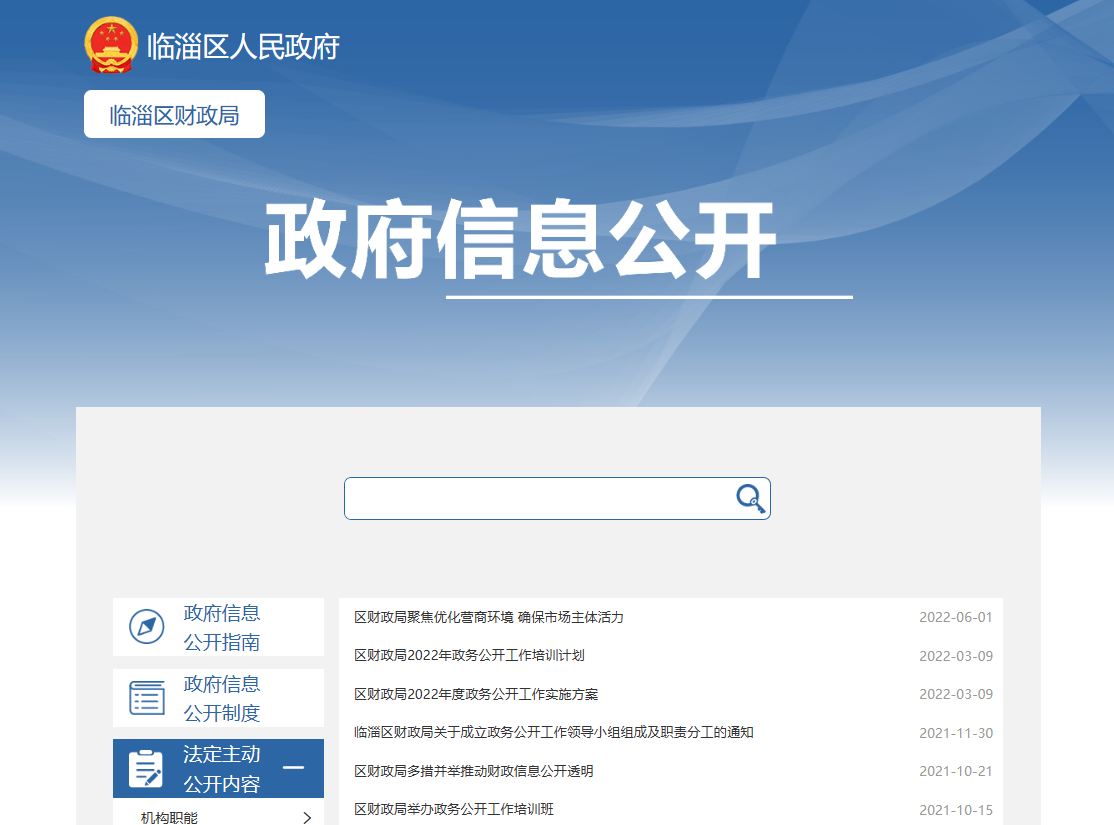
Task: Click the magnifying glass search icon
Action: (x=750, y=498)
